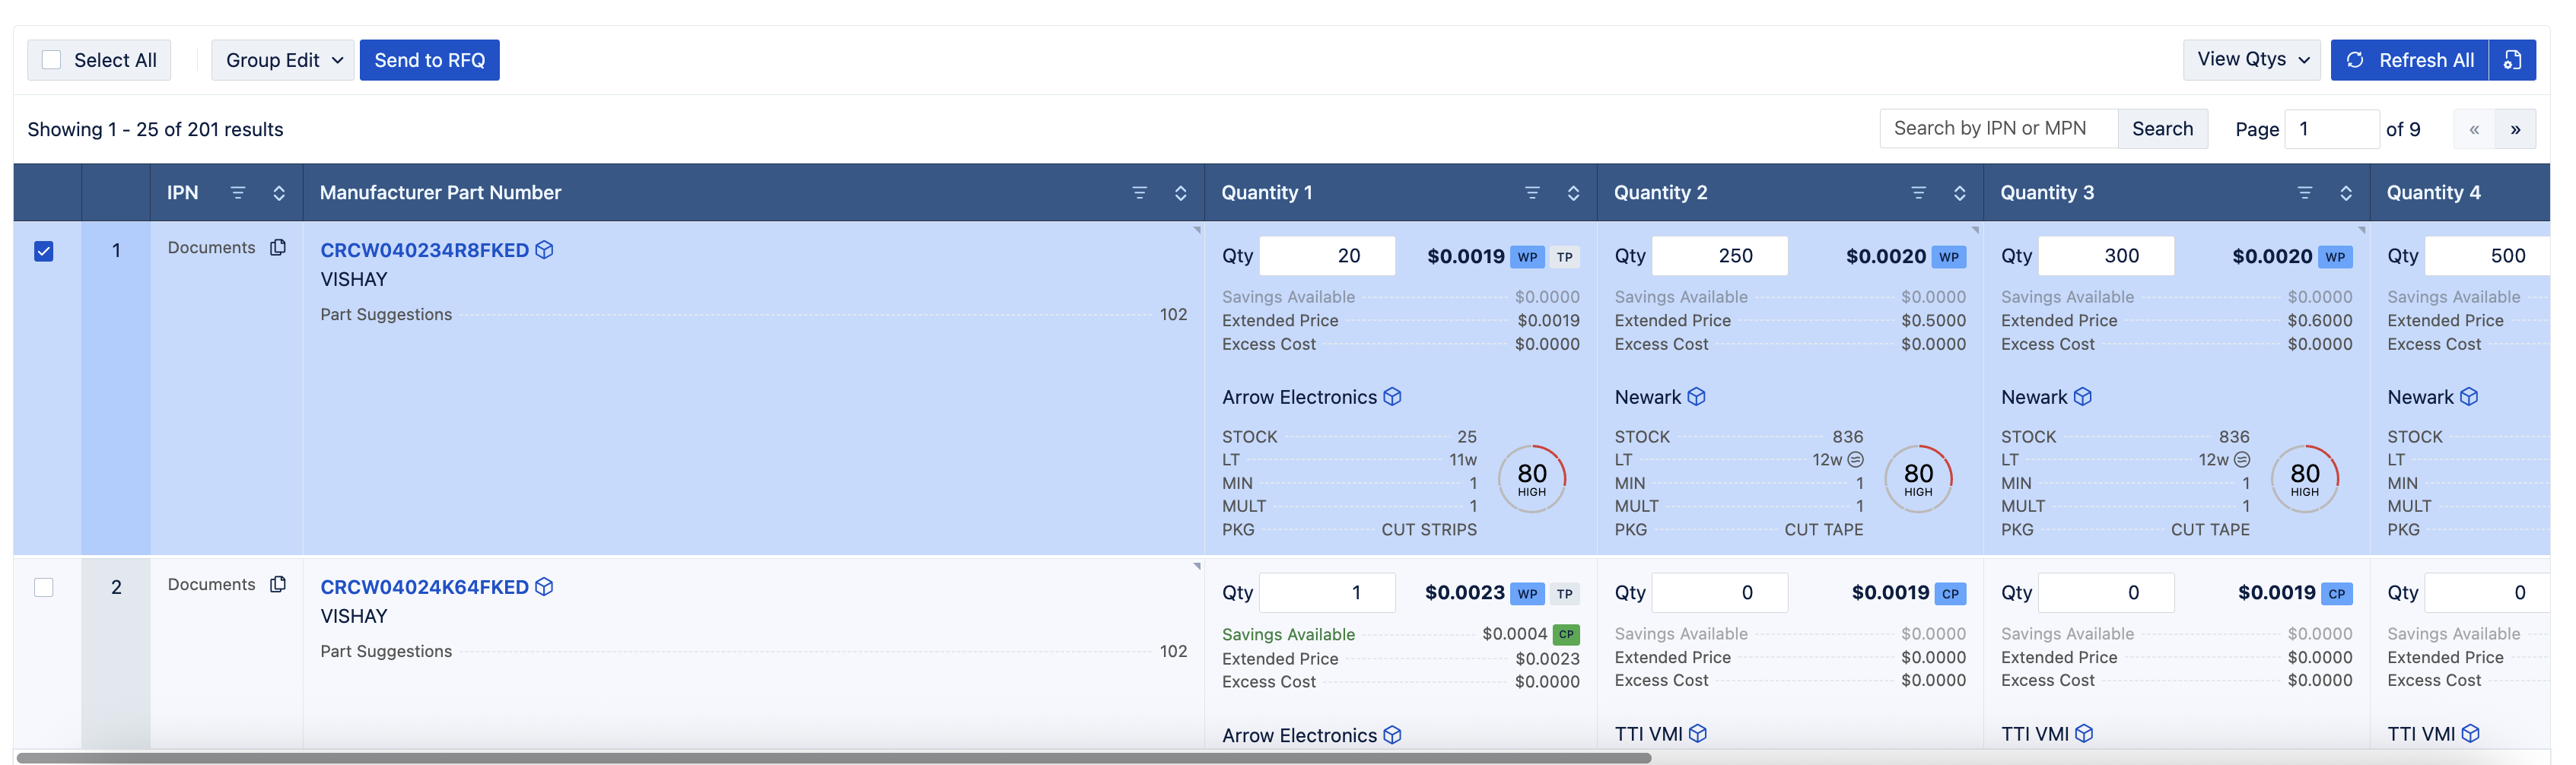Go to the next page with » arrow
Viewport: 2576px width, 765px height.
click(2515, 129)
